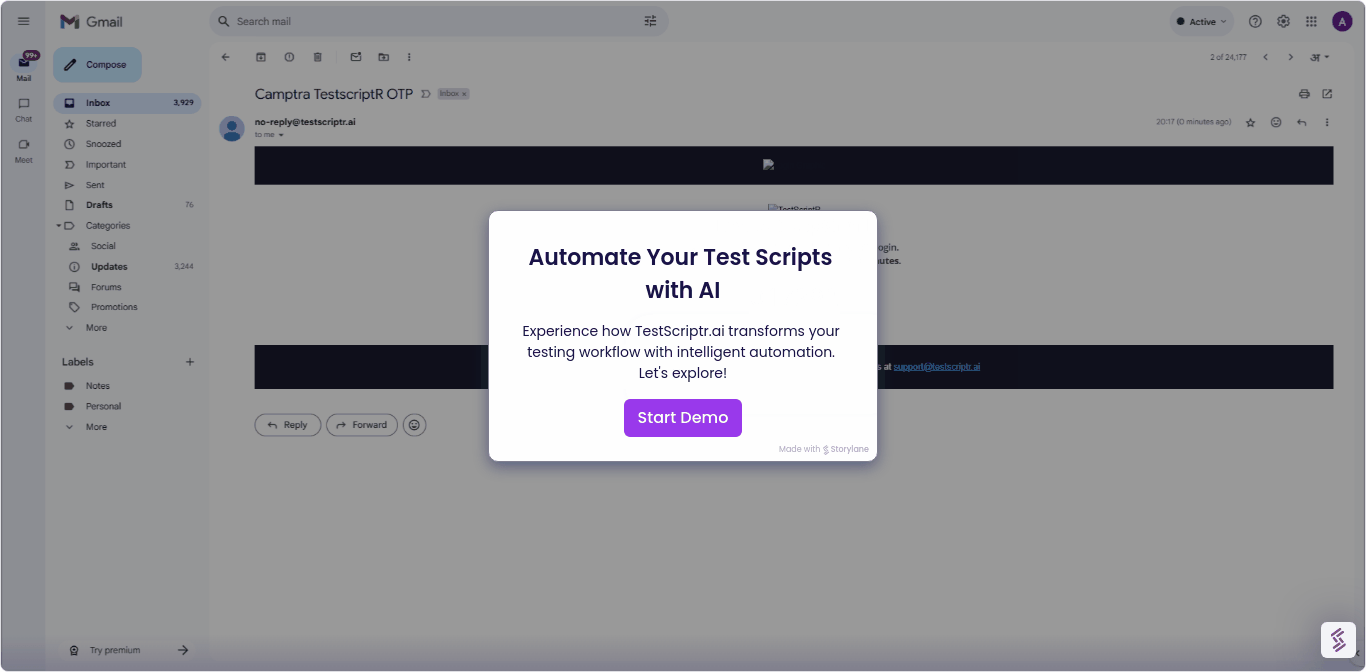Click the back arrow to return to Inbox

225,57
